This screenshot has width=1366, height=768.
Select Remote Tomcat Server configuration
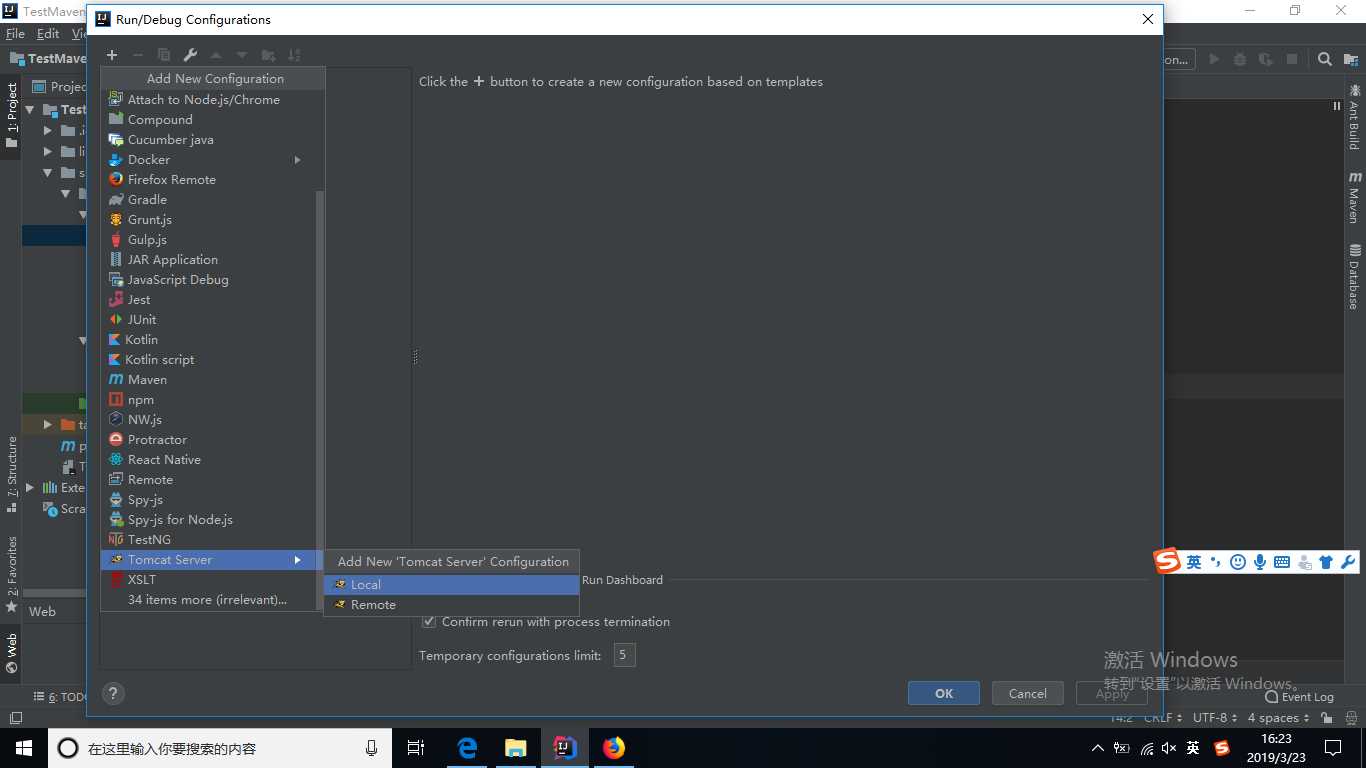pos(451,604)
